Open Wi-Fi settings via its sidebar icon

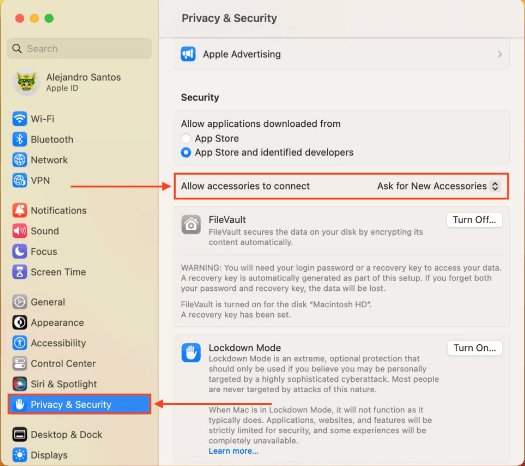coord(19,119)
